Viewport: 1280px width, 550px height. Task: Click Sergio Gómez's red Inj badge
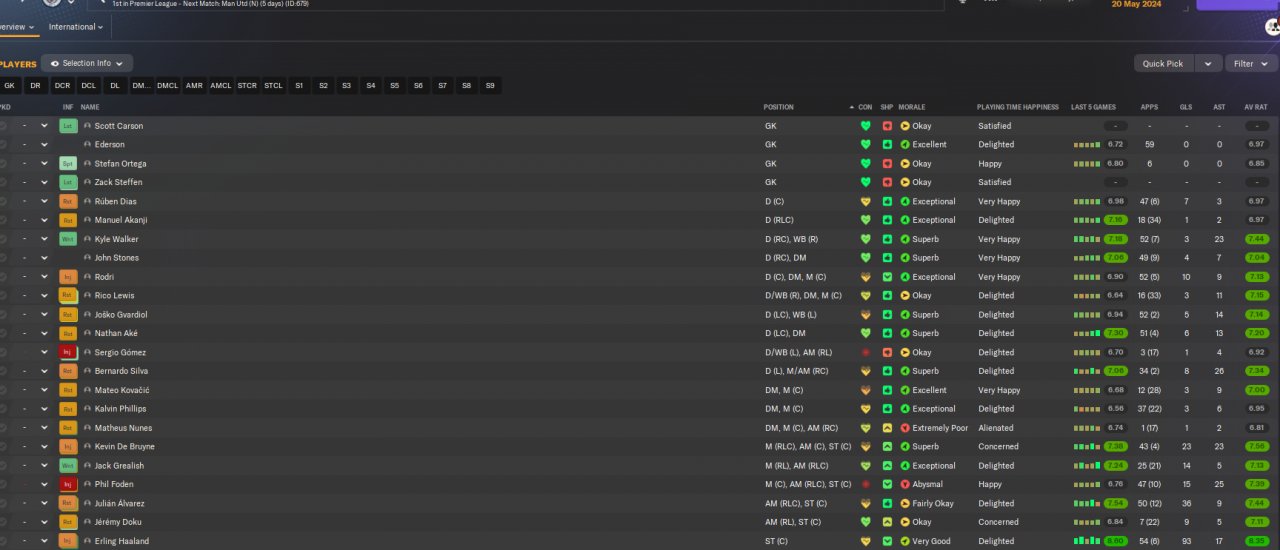pyautogui.click(x=68, y=352)
